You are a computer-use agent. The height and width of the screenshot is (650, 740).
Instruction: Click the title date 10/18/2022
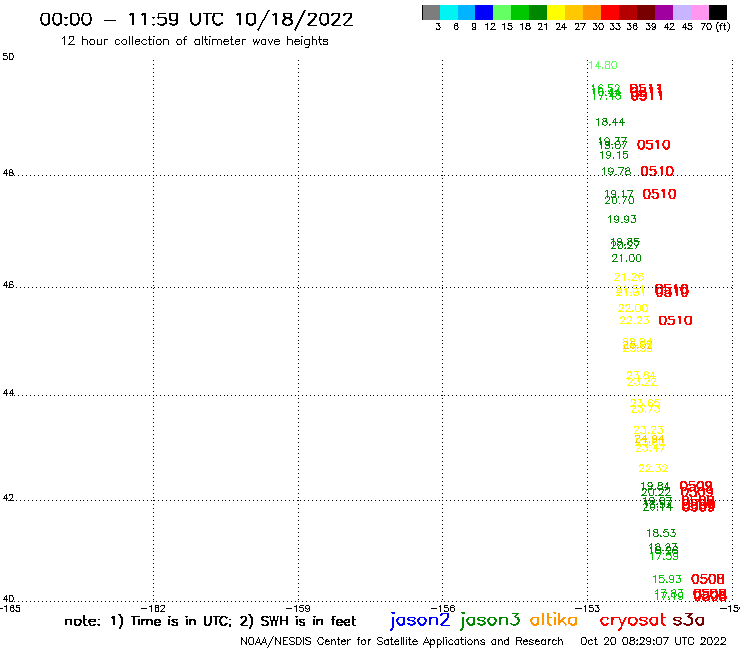tap(294, 20)
